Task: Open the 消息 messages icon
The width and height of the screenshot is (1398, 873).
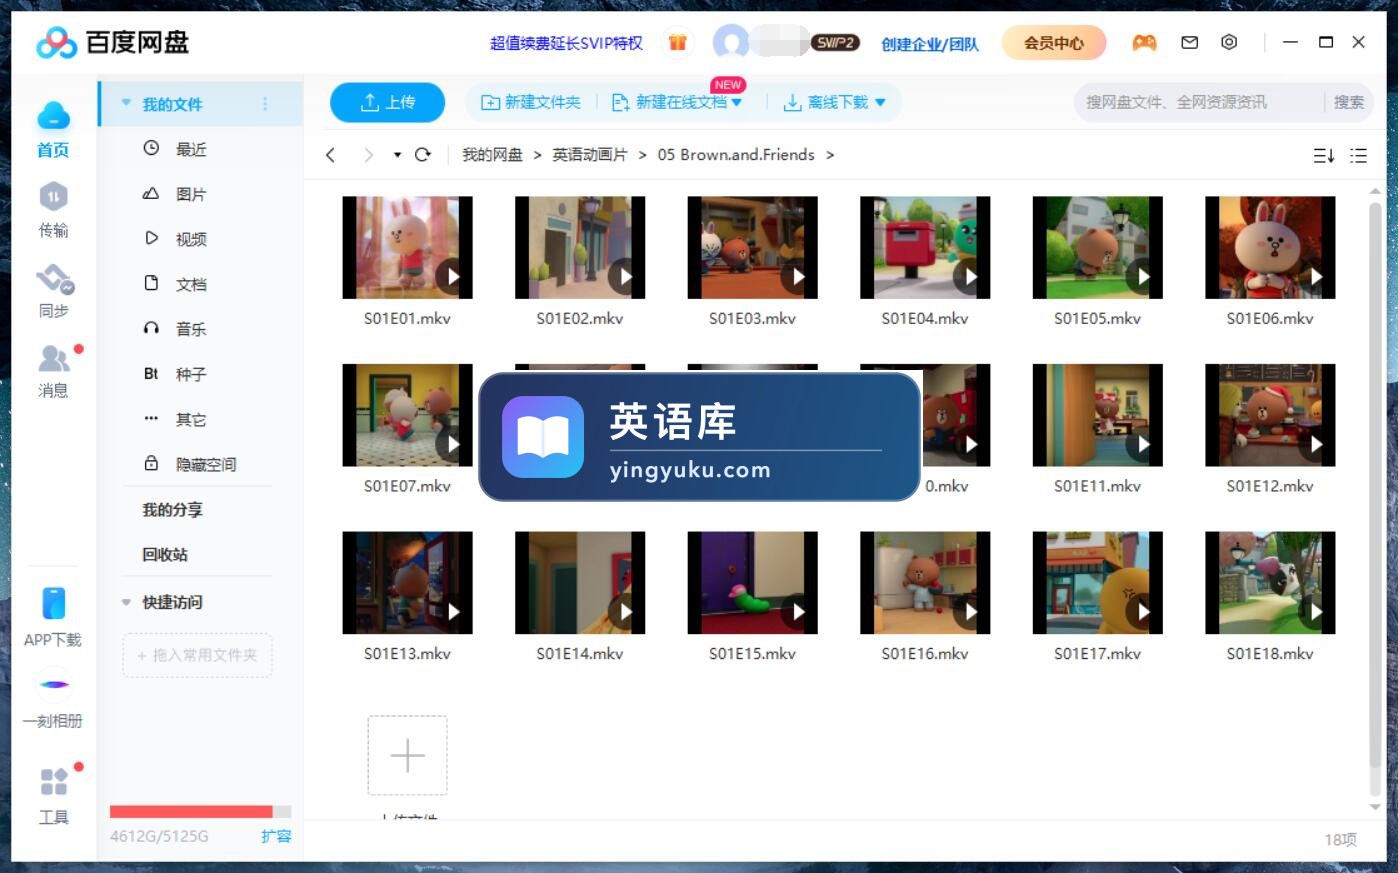Action: (54, 358)
